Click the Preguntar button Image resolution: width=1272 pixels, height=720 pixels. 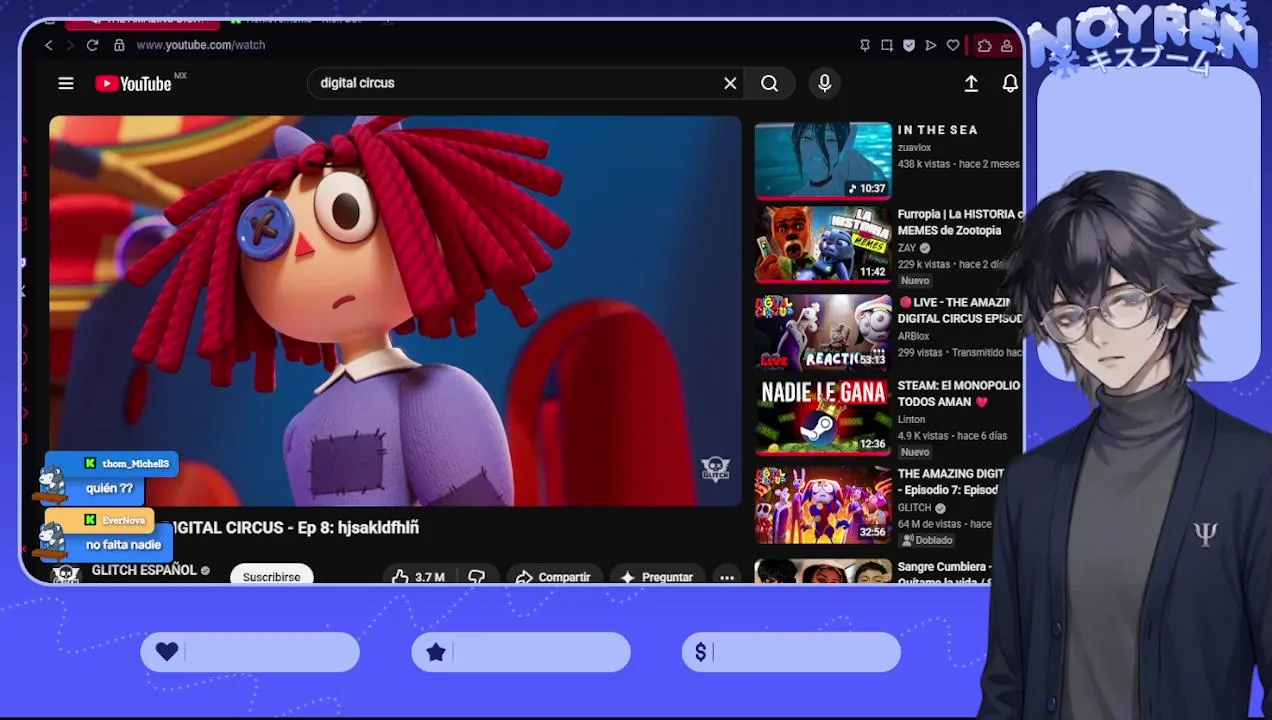pos(656,577)
